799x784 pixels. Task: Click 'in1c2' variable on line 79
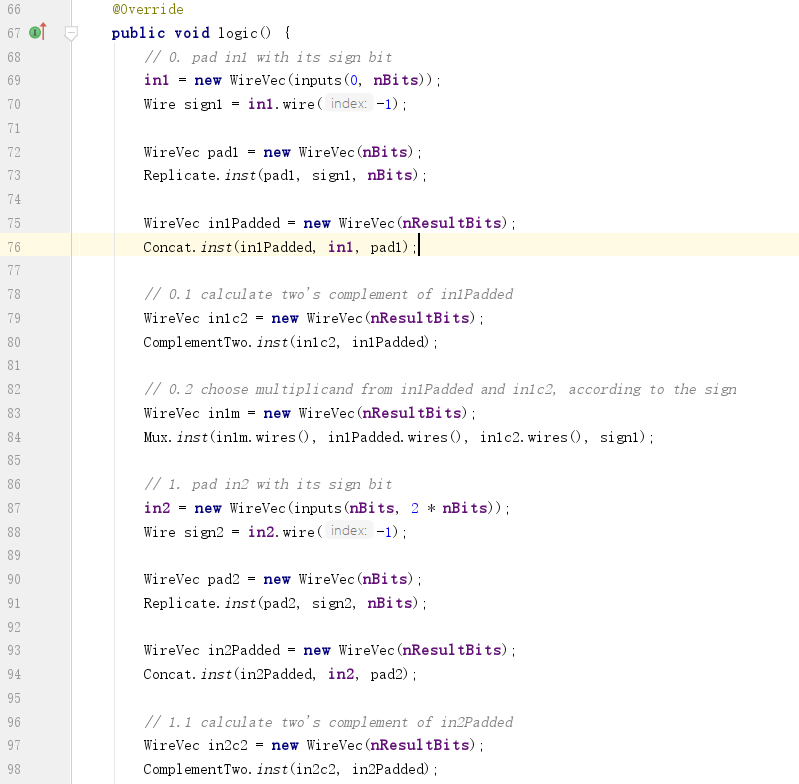click(228, 318)
